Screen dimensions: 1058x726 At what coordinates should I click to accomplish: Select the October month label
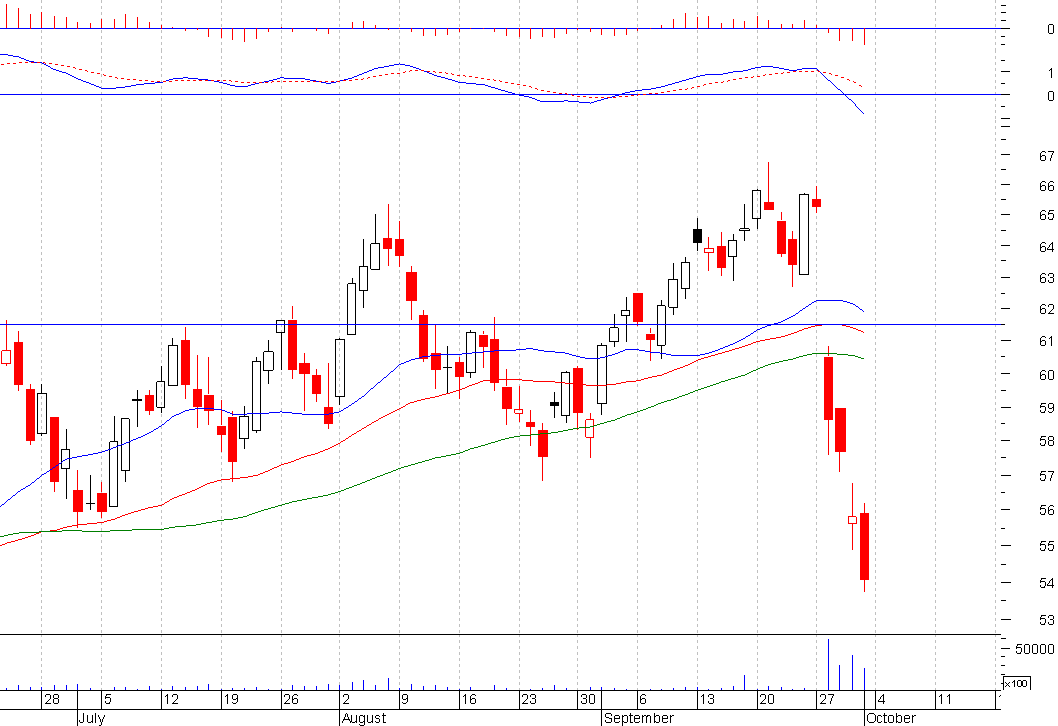click(x=891, y=718)
